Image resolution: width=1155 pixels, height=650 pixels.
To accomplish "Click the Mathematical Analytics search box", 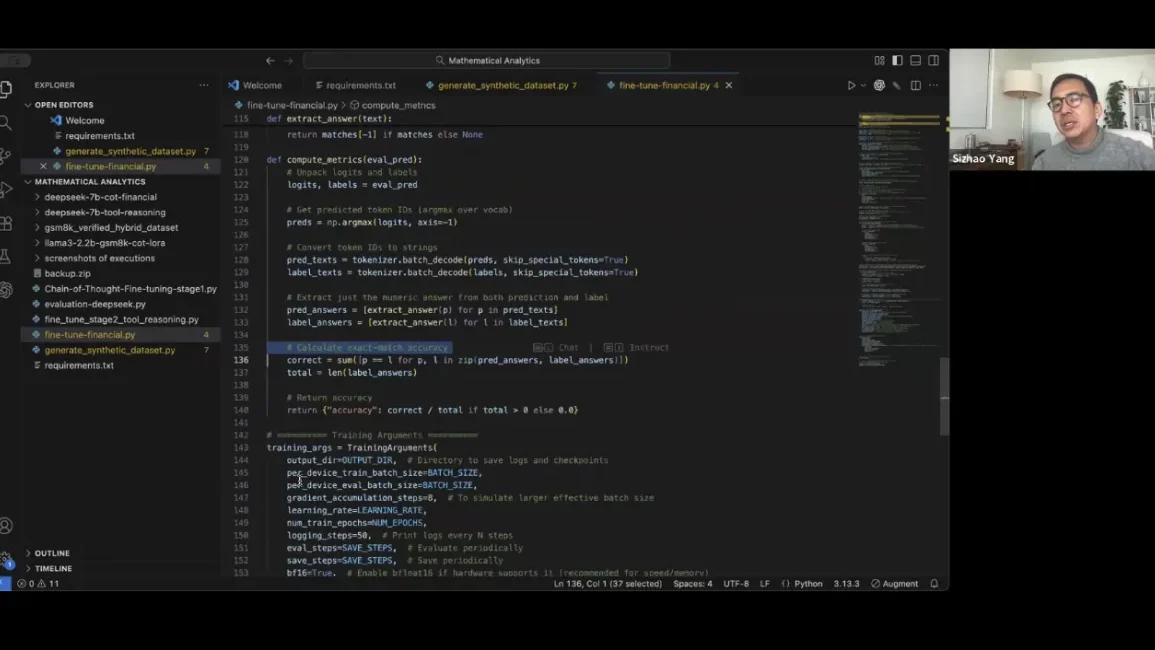I will 487,60.
